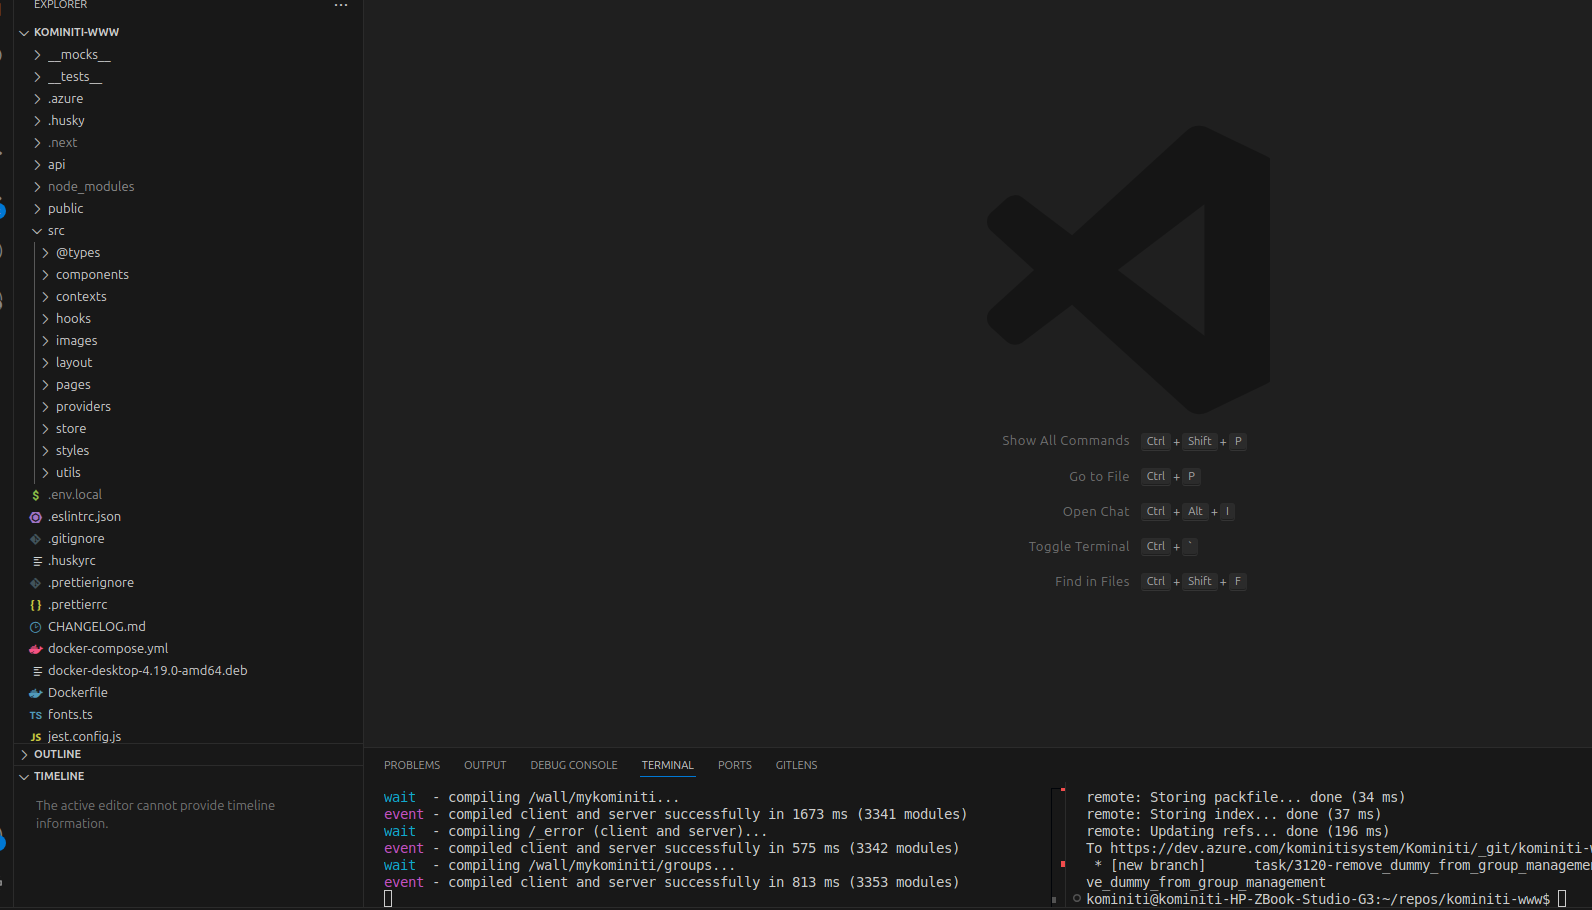This screenshot has width=1592, height=910.
Task: Click the TS icon beside fonts.ts
Action: coord(36,715)
